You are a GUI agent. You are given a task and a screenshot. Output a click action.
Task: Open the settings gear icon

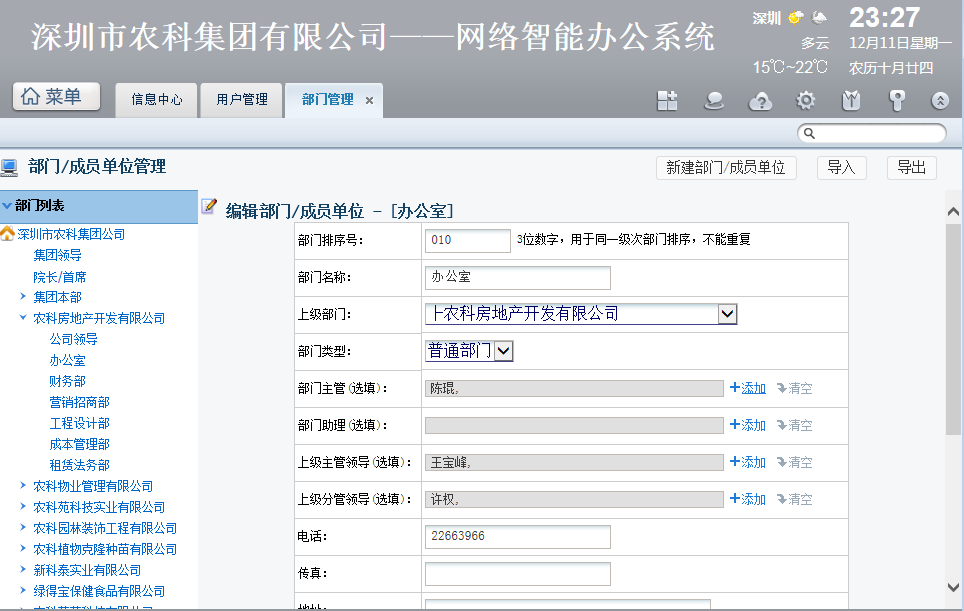point(805,100)
